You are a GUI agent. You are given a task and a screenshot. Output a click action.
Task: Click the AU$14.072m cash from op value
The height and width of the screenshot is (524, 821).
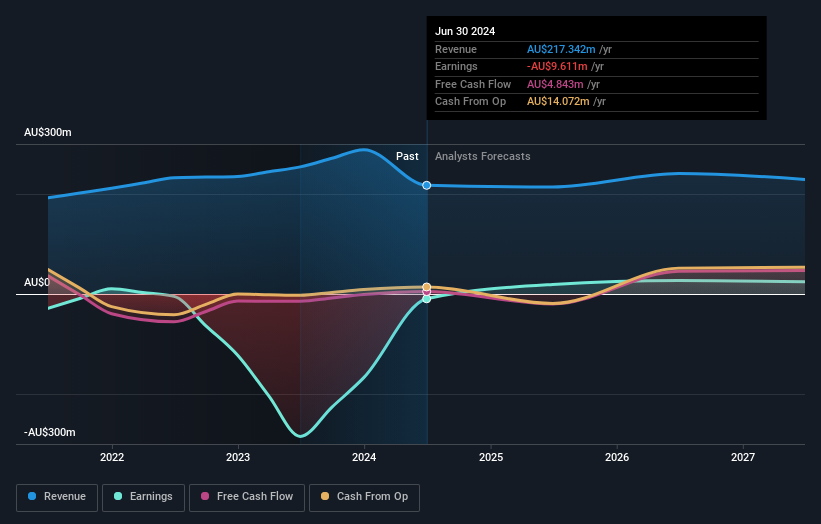[558, 102]
